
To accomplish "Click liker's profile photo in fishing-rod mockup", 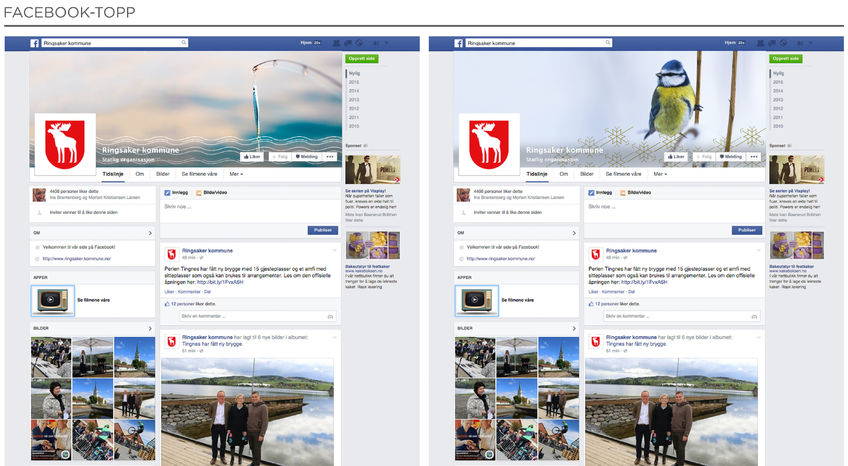I will (x=39, y=195).
